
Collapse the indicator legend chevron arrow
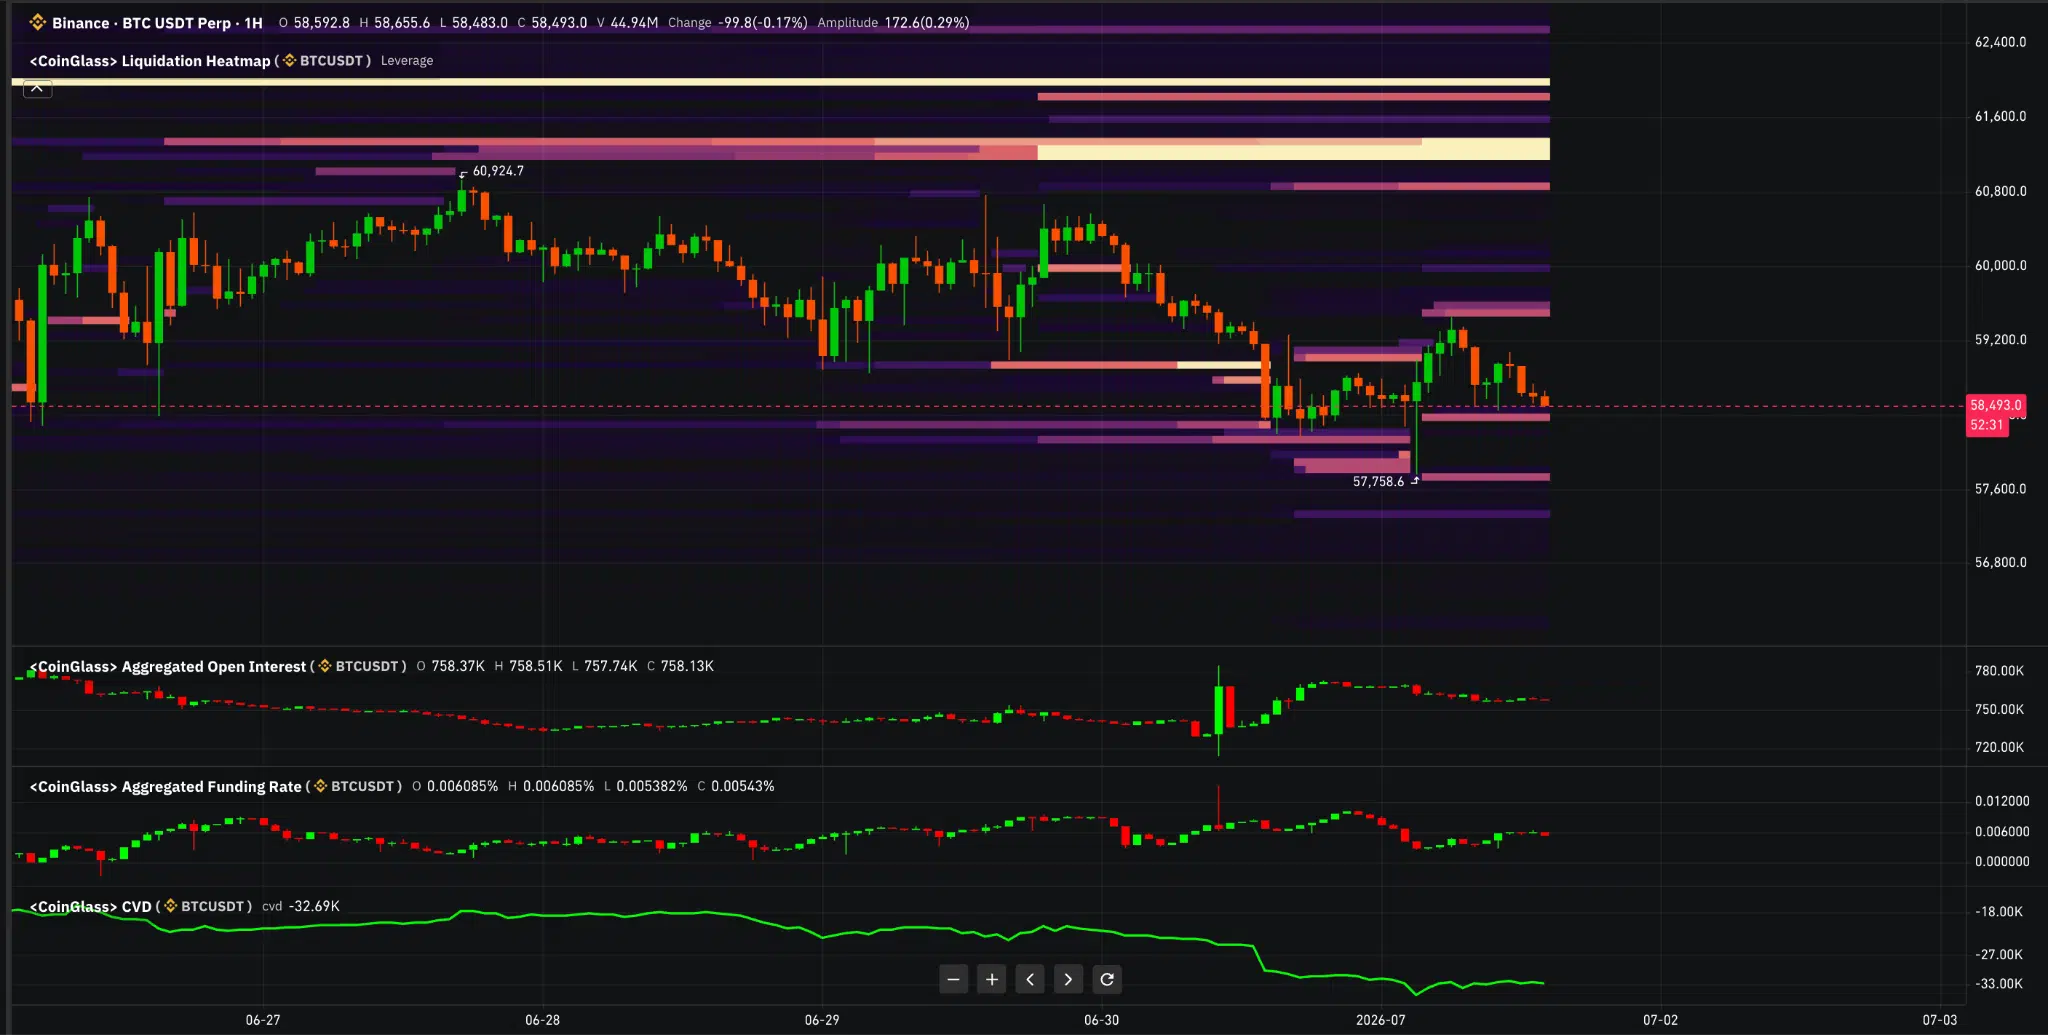(x=37, y=89)
